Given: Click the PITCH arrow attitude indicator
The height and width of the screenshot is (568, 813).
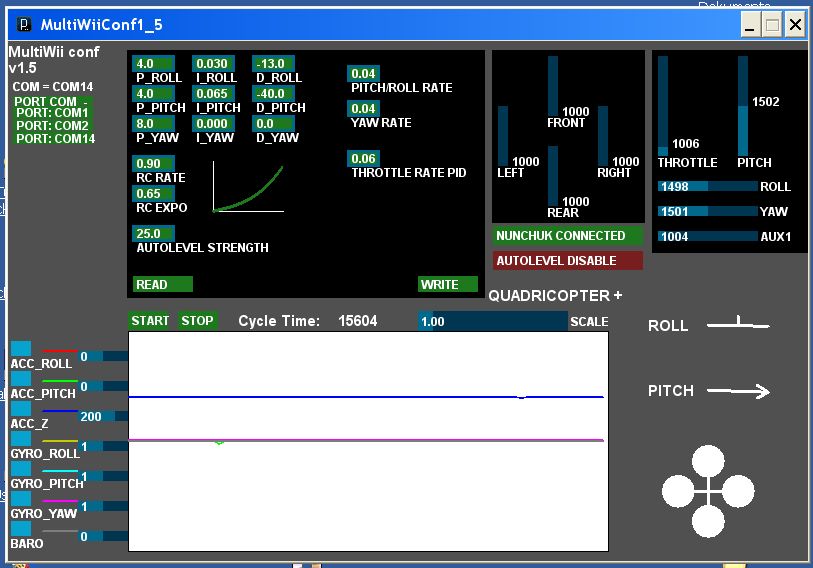Looking at the screenshot, I should pos(738,391).
